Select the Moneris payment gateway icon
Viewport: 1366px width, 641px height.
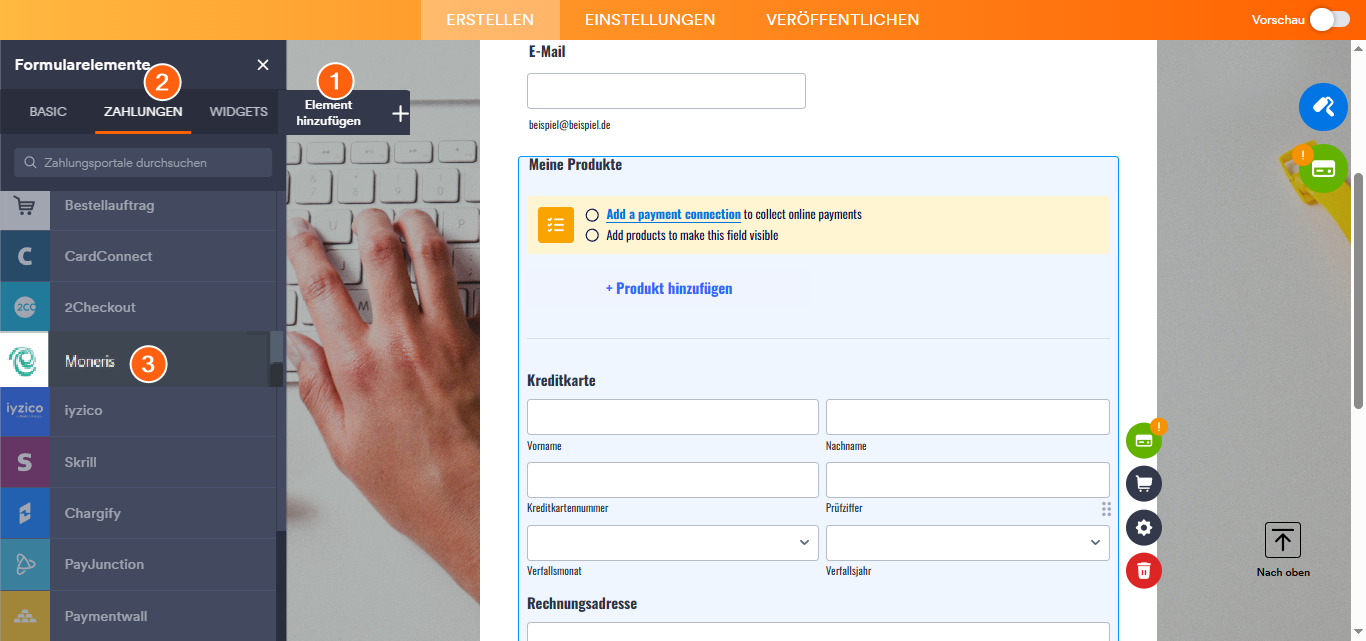point(25,360)
